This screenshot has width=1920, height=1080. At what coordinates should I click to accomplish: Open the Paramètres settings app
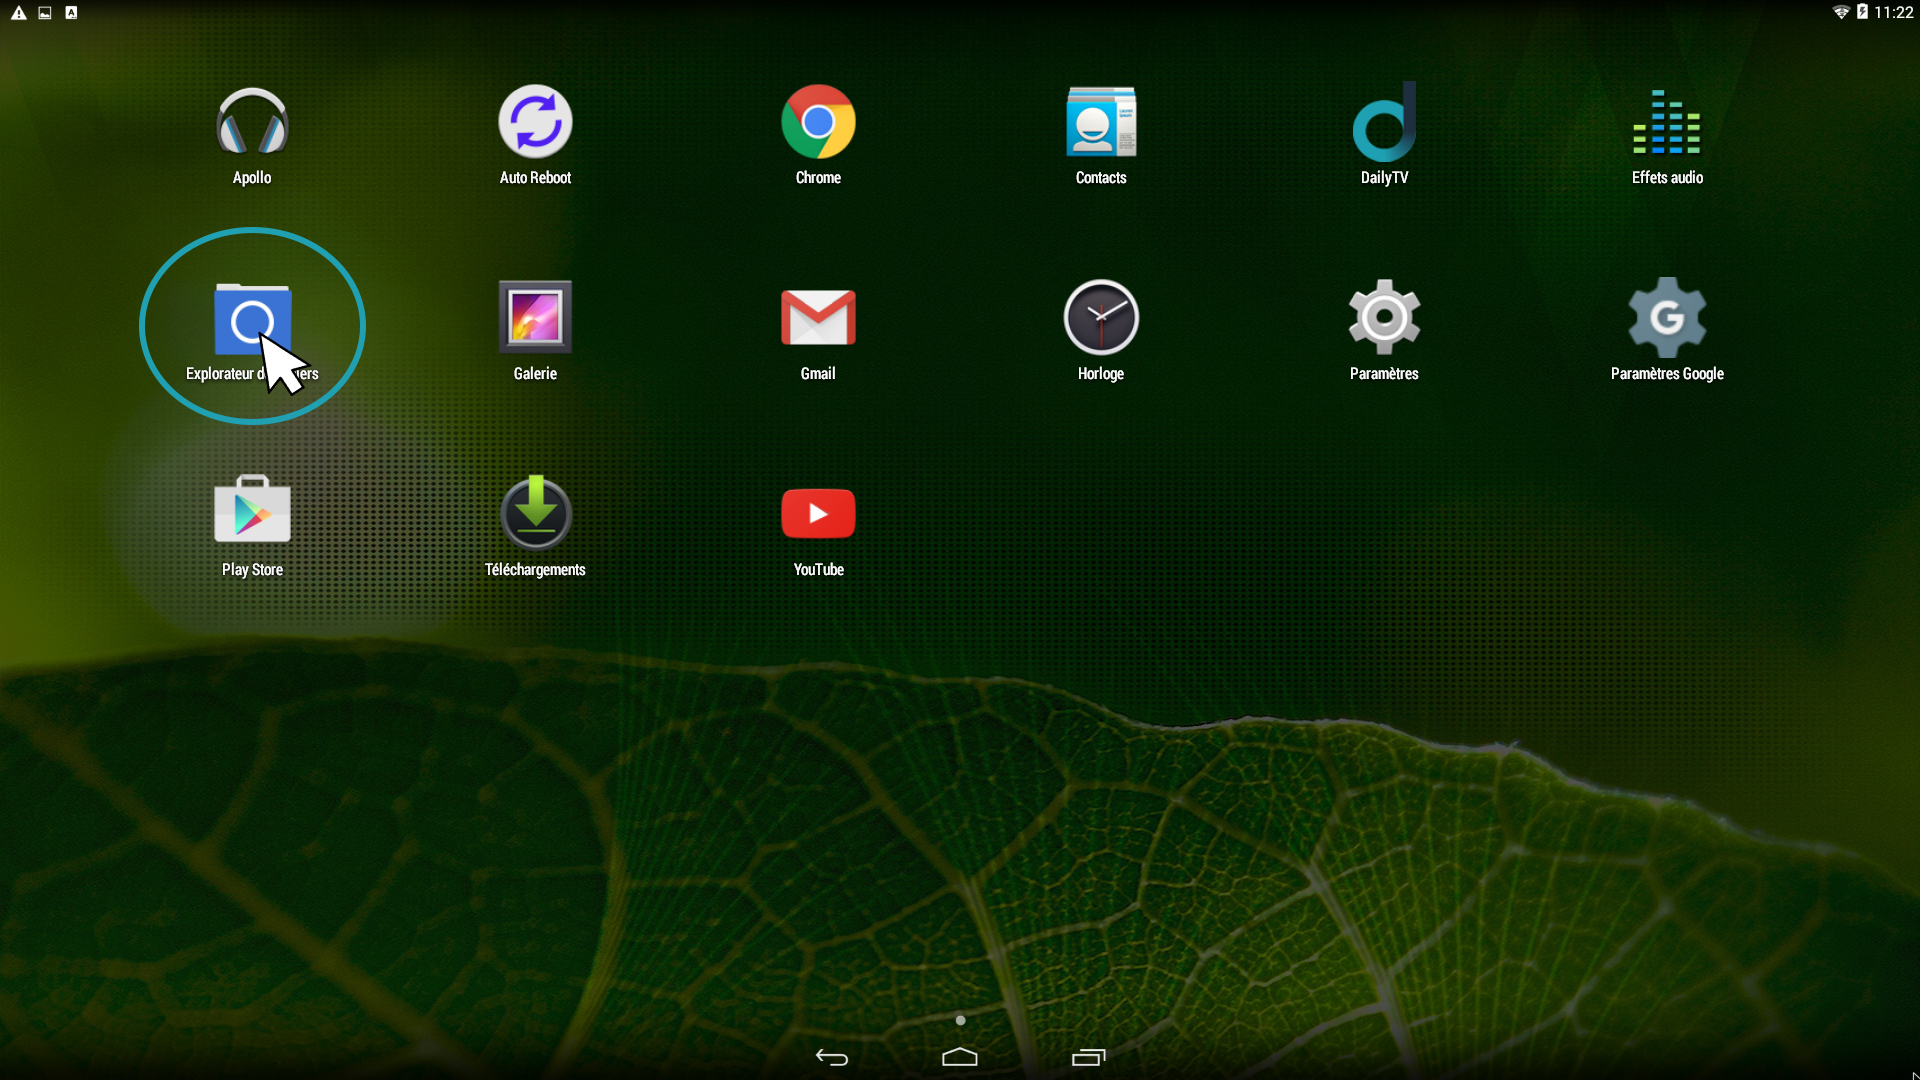(1384, 331)
